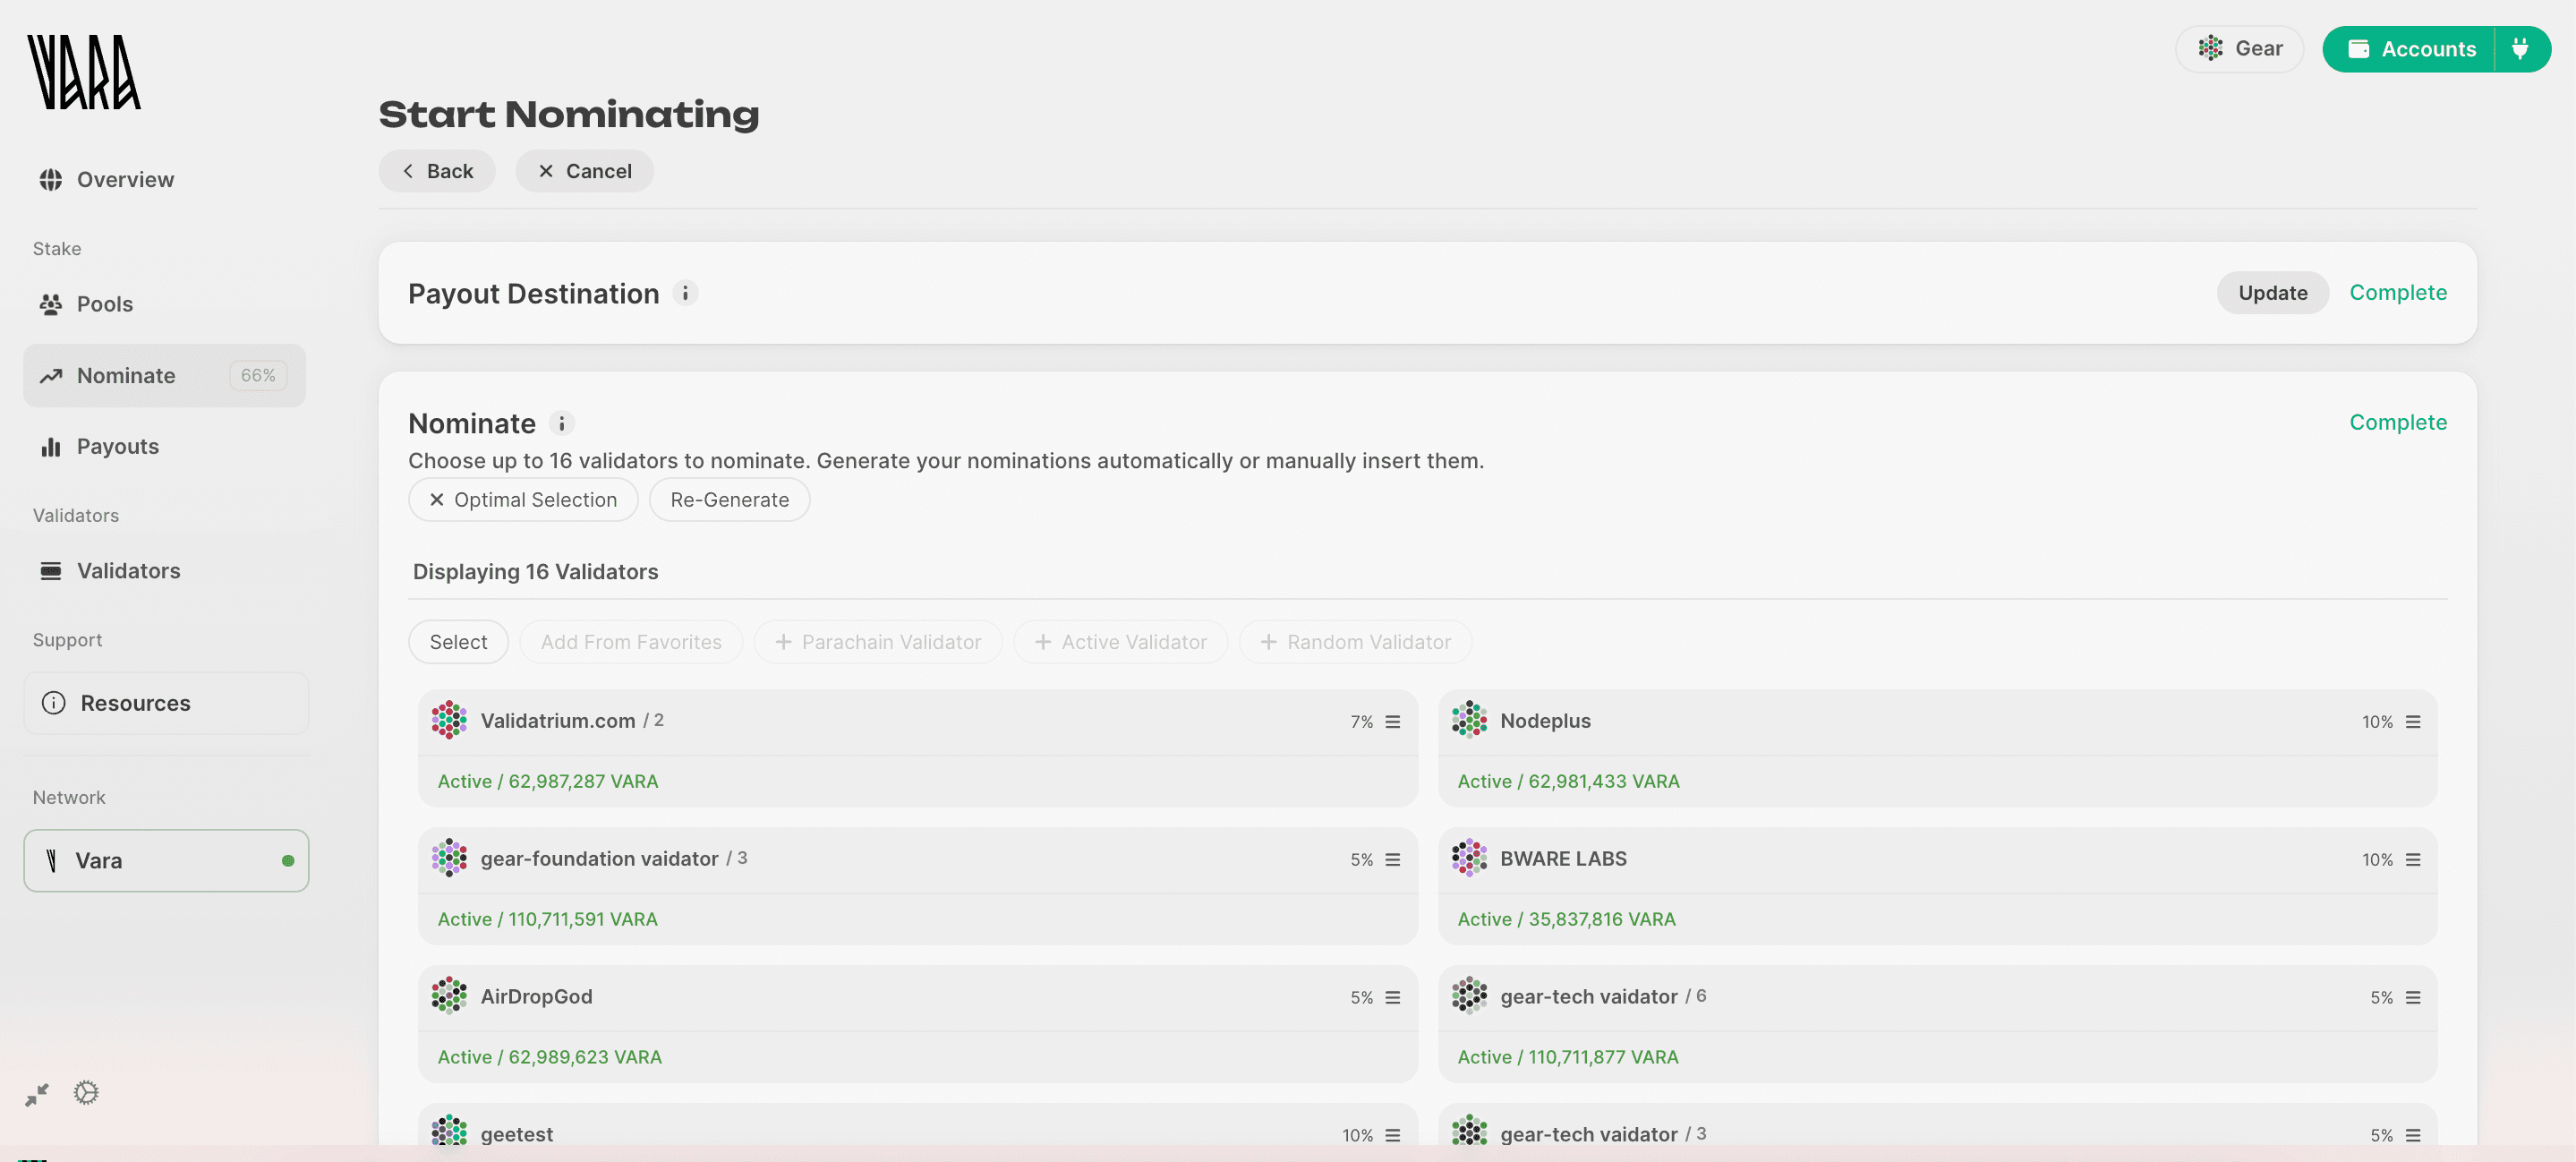Viewport: 2576px width, 1162px height.
Task: Open the menu on the BWARE LABS validator row
Action: tap(2414, 859)
